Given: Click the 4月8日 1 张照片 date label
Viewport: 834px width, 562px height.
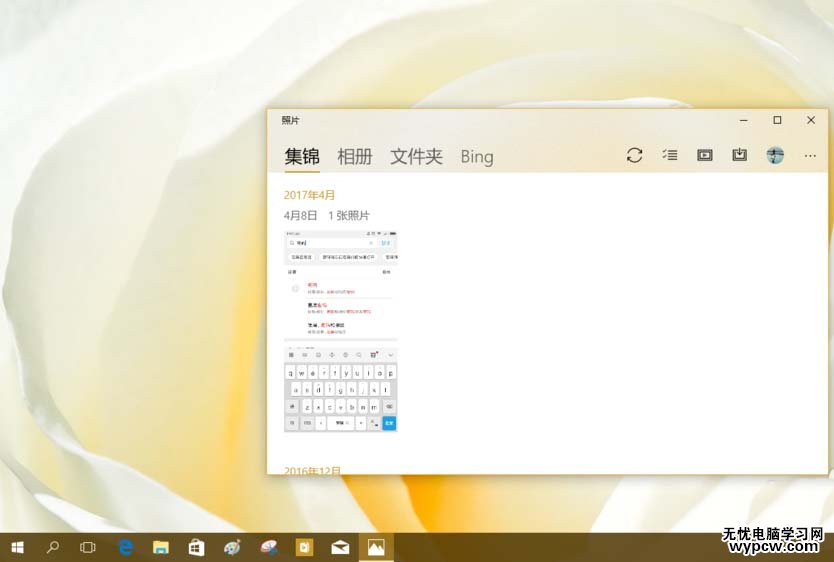Looking at the screenshot, I should 327,215.
